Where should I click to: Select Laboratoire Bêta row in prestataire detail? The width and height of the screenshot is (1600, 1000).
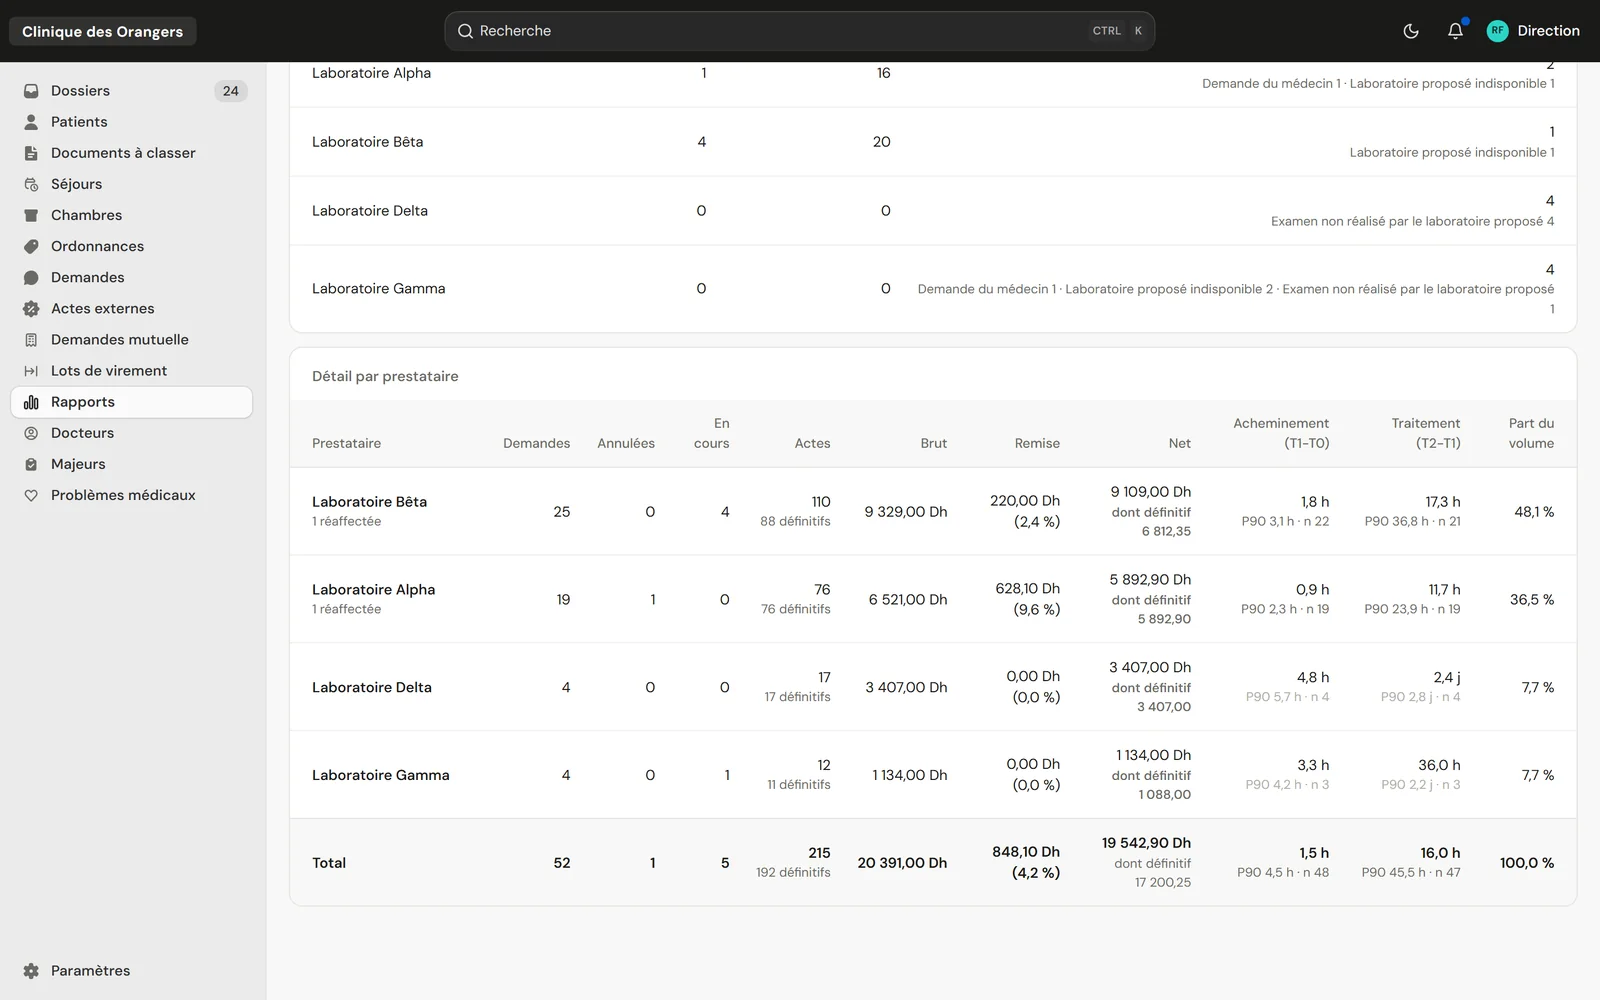click(932, 512)
